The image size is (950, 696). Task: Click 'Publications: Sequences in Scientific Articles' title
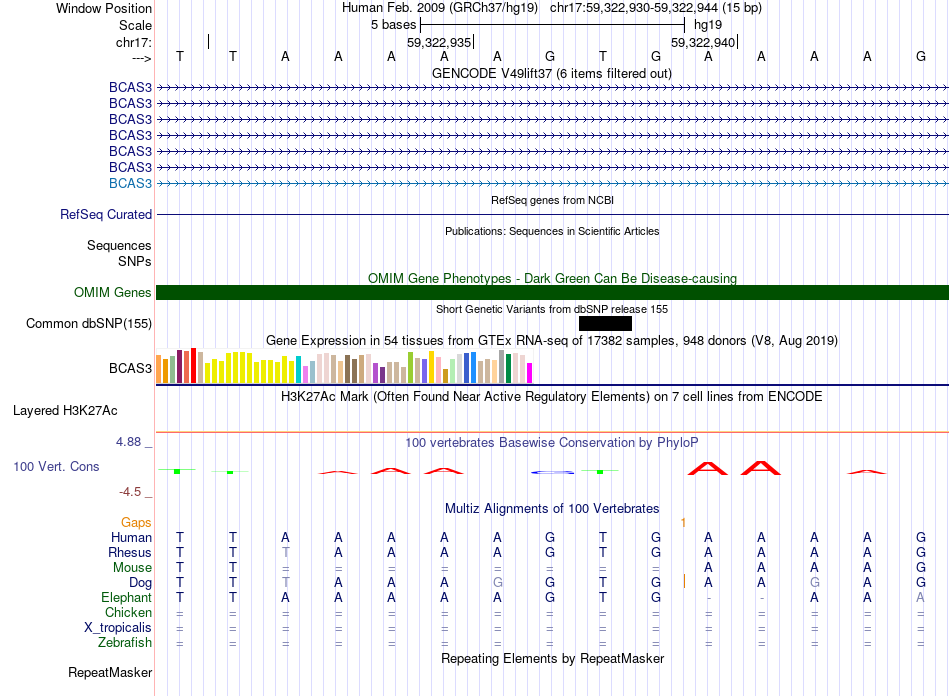point(552,231)
